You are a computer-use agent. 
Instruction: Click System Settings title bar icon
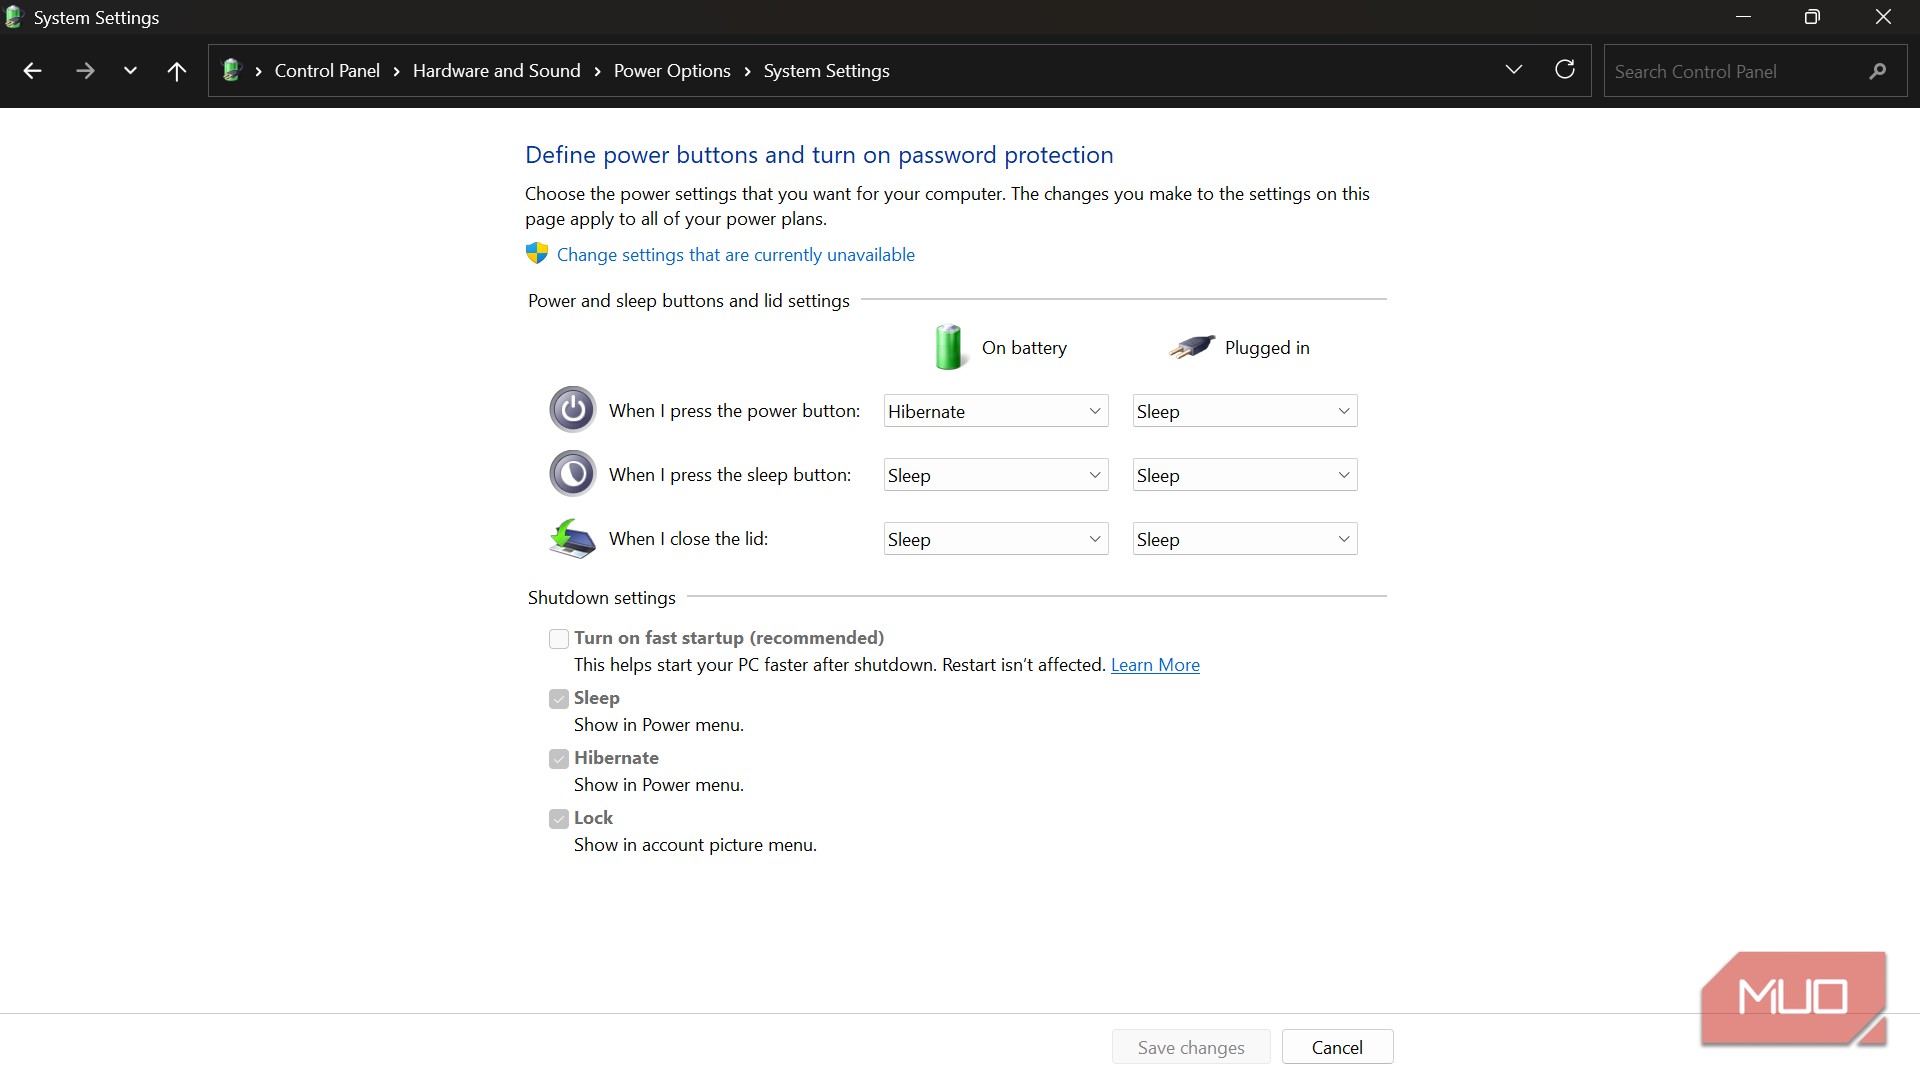14,17
